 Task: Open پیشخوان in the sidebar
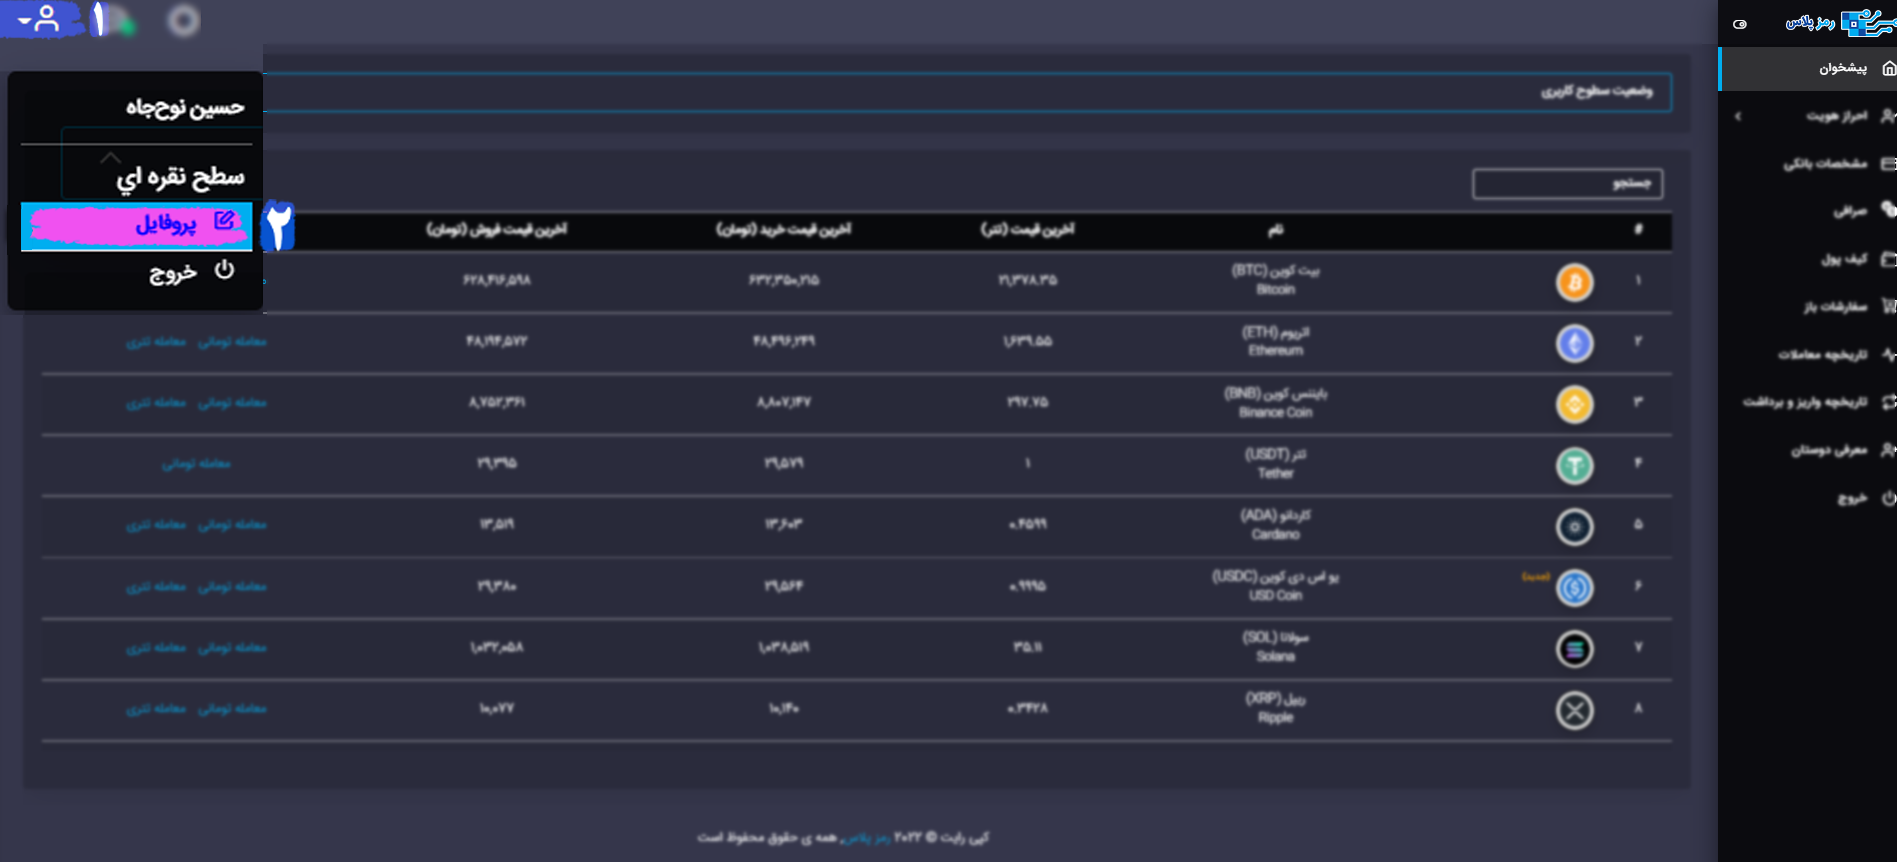click(x=1808, y=68)
